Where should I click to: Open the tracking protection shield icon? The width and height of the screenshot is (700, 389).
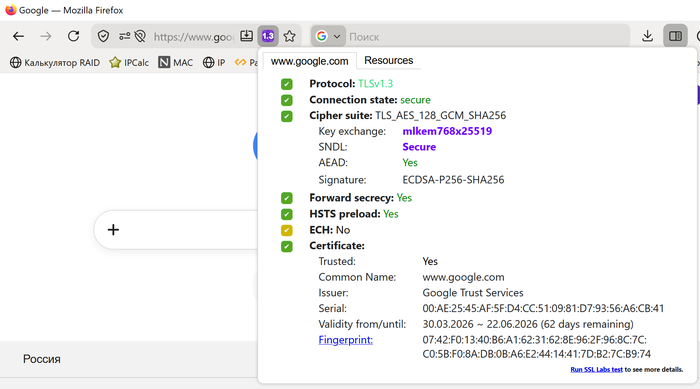pyautogui.click(x=103, y=36)
